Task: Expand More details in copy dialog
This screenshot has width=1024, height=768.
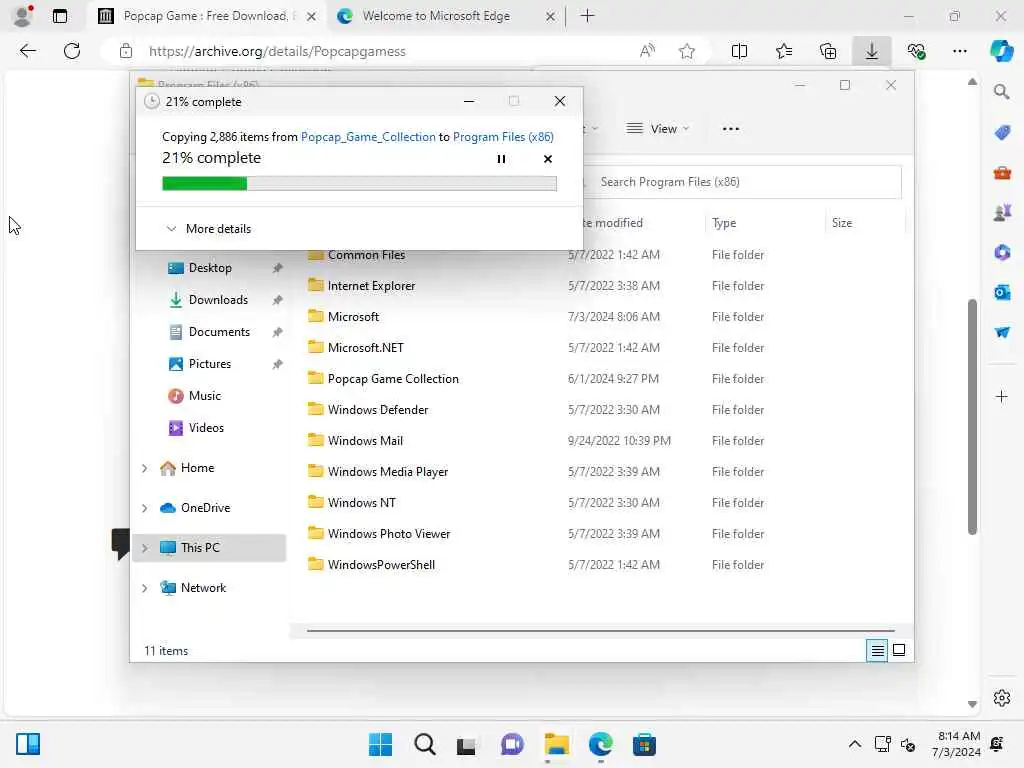Action: pyautogui.click(x=208, y=229)
